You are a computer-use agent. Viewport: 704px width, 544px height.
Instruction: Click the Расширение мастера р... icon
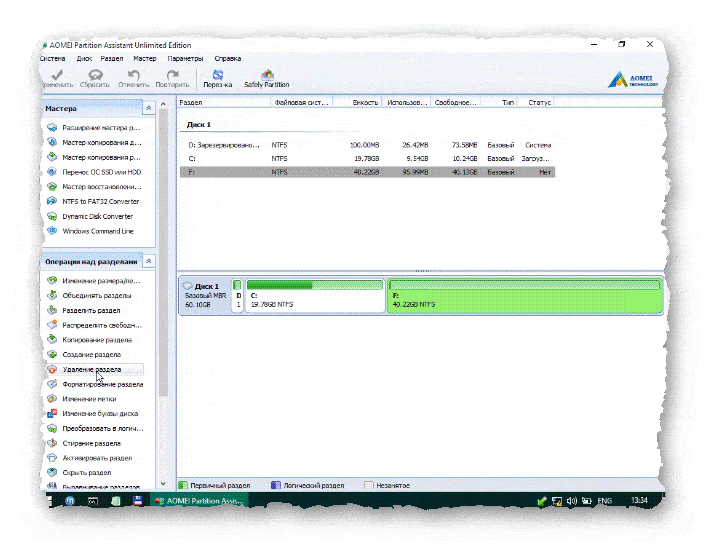52,127
